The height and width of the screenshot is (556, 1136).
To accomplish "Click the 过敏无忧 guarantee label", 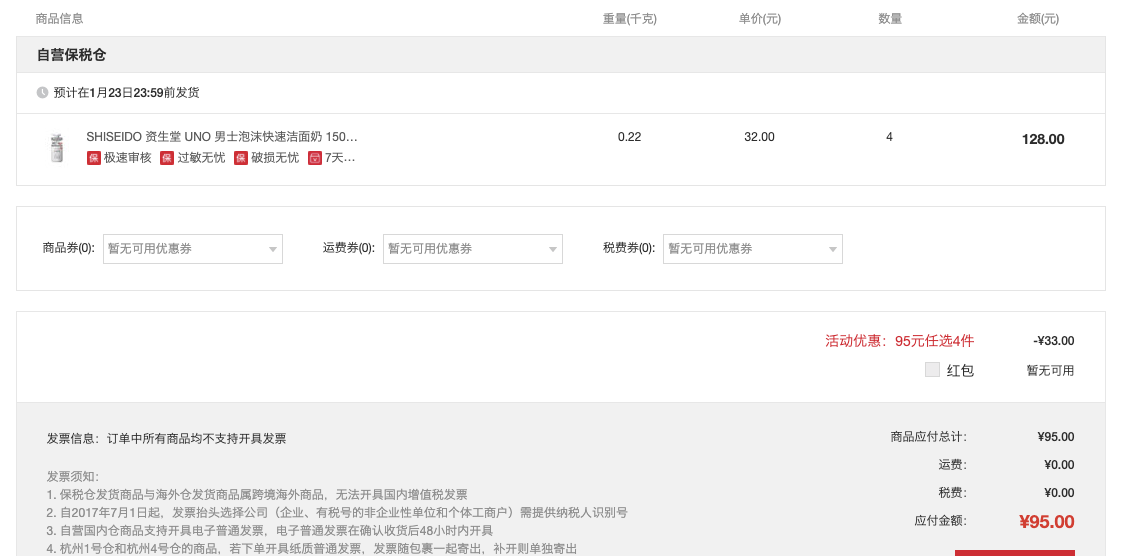I will 201,158.
